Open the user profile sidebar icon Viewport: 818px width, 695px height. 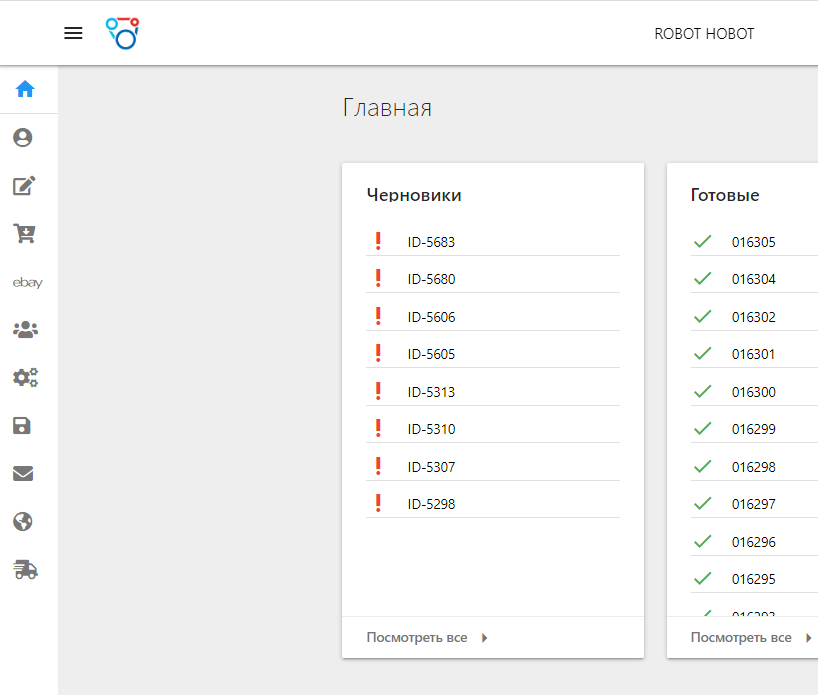coord(22,138)
